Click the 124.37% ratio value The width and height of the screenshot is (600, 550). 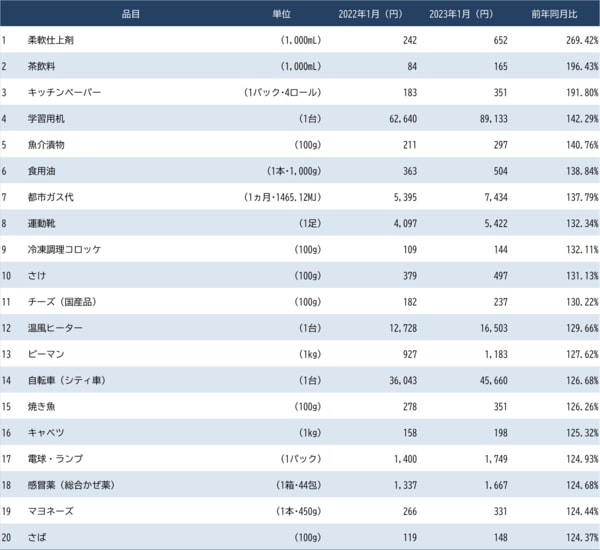[x=582, y=537]
